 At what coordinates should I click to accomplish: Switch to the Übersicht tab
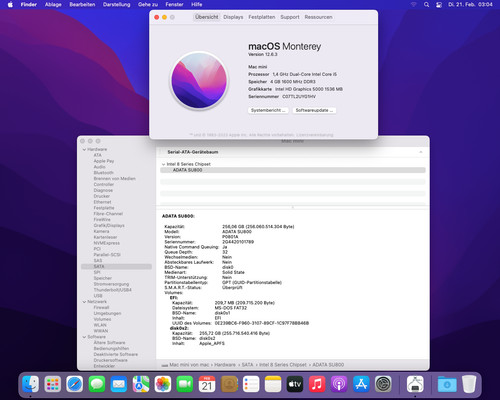click(x=207, y=17)
